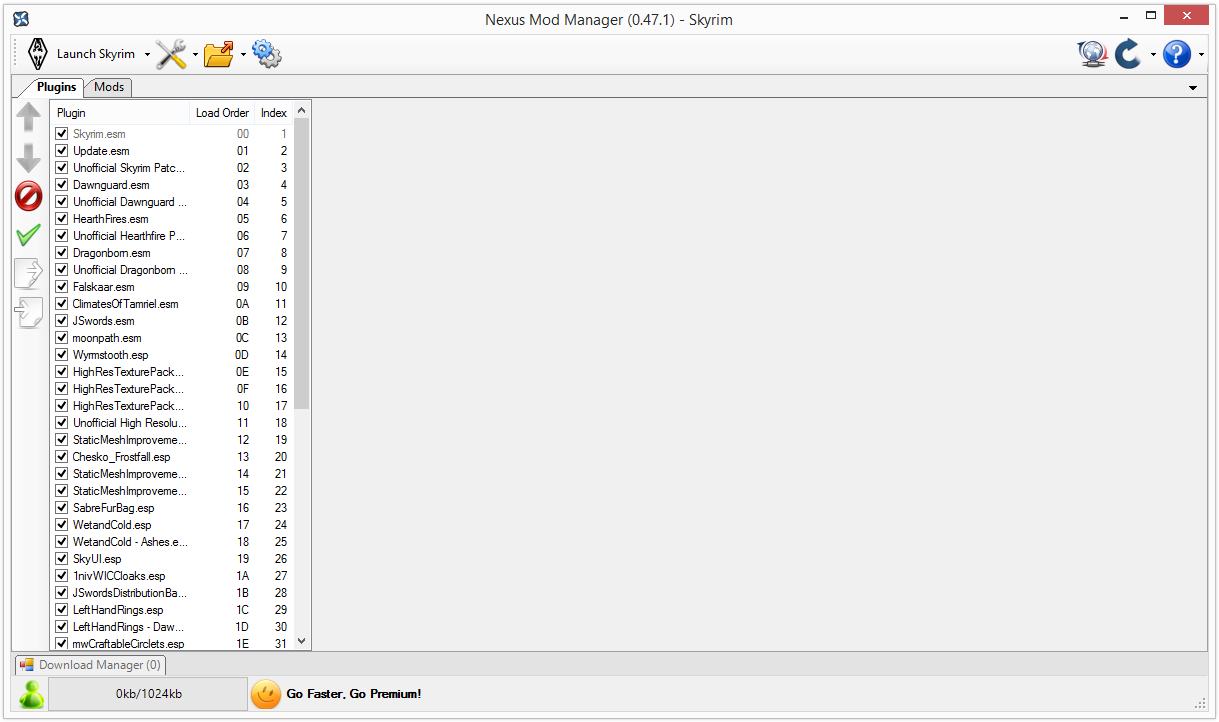Enable all plugins with the green check
The width and height of the screenshot is (1219, 722).
[x=29, y=235]
